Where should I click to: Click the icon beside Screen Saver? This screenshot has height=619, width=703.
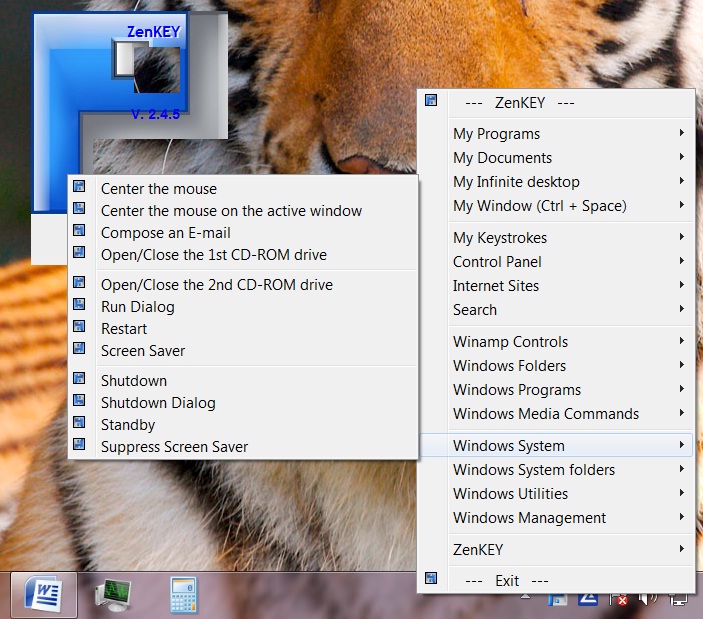click(x=79, y=348)
